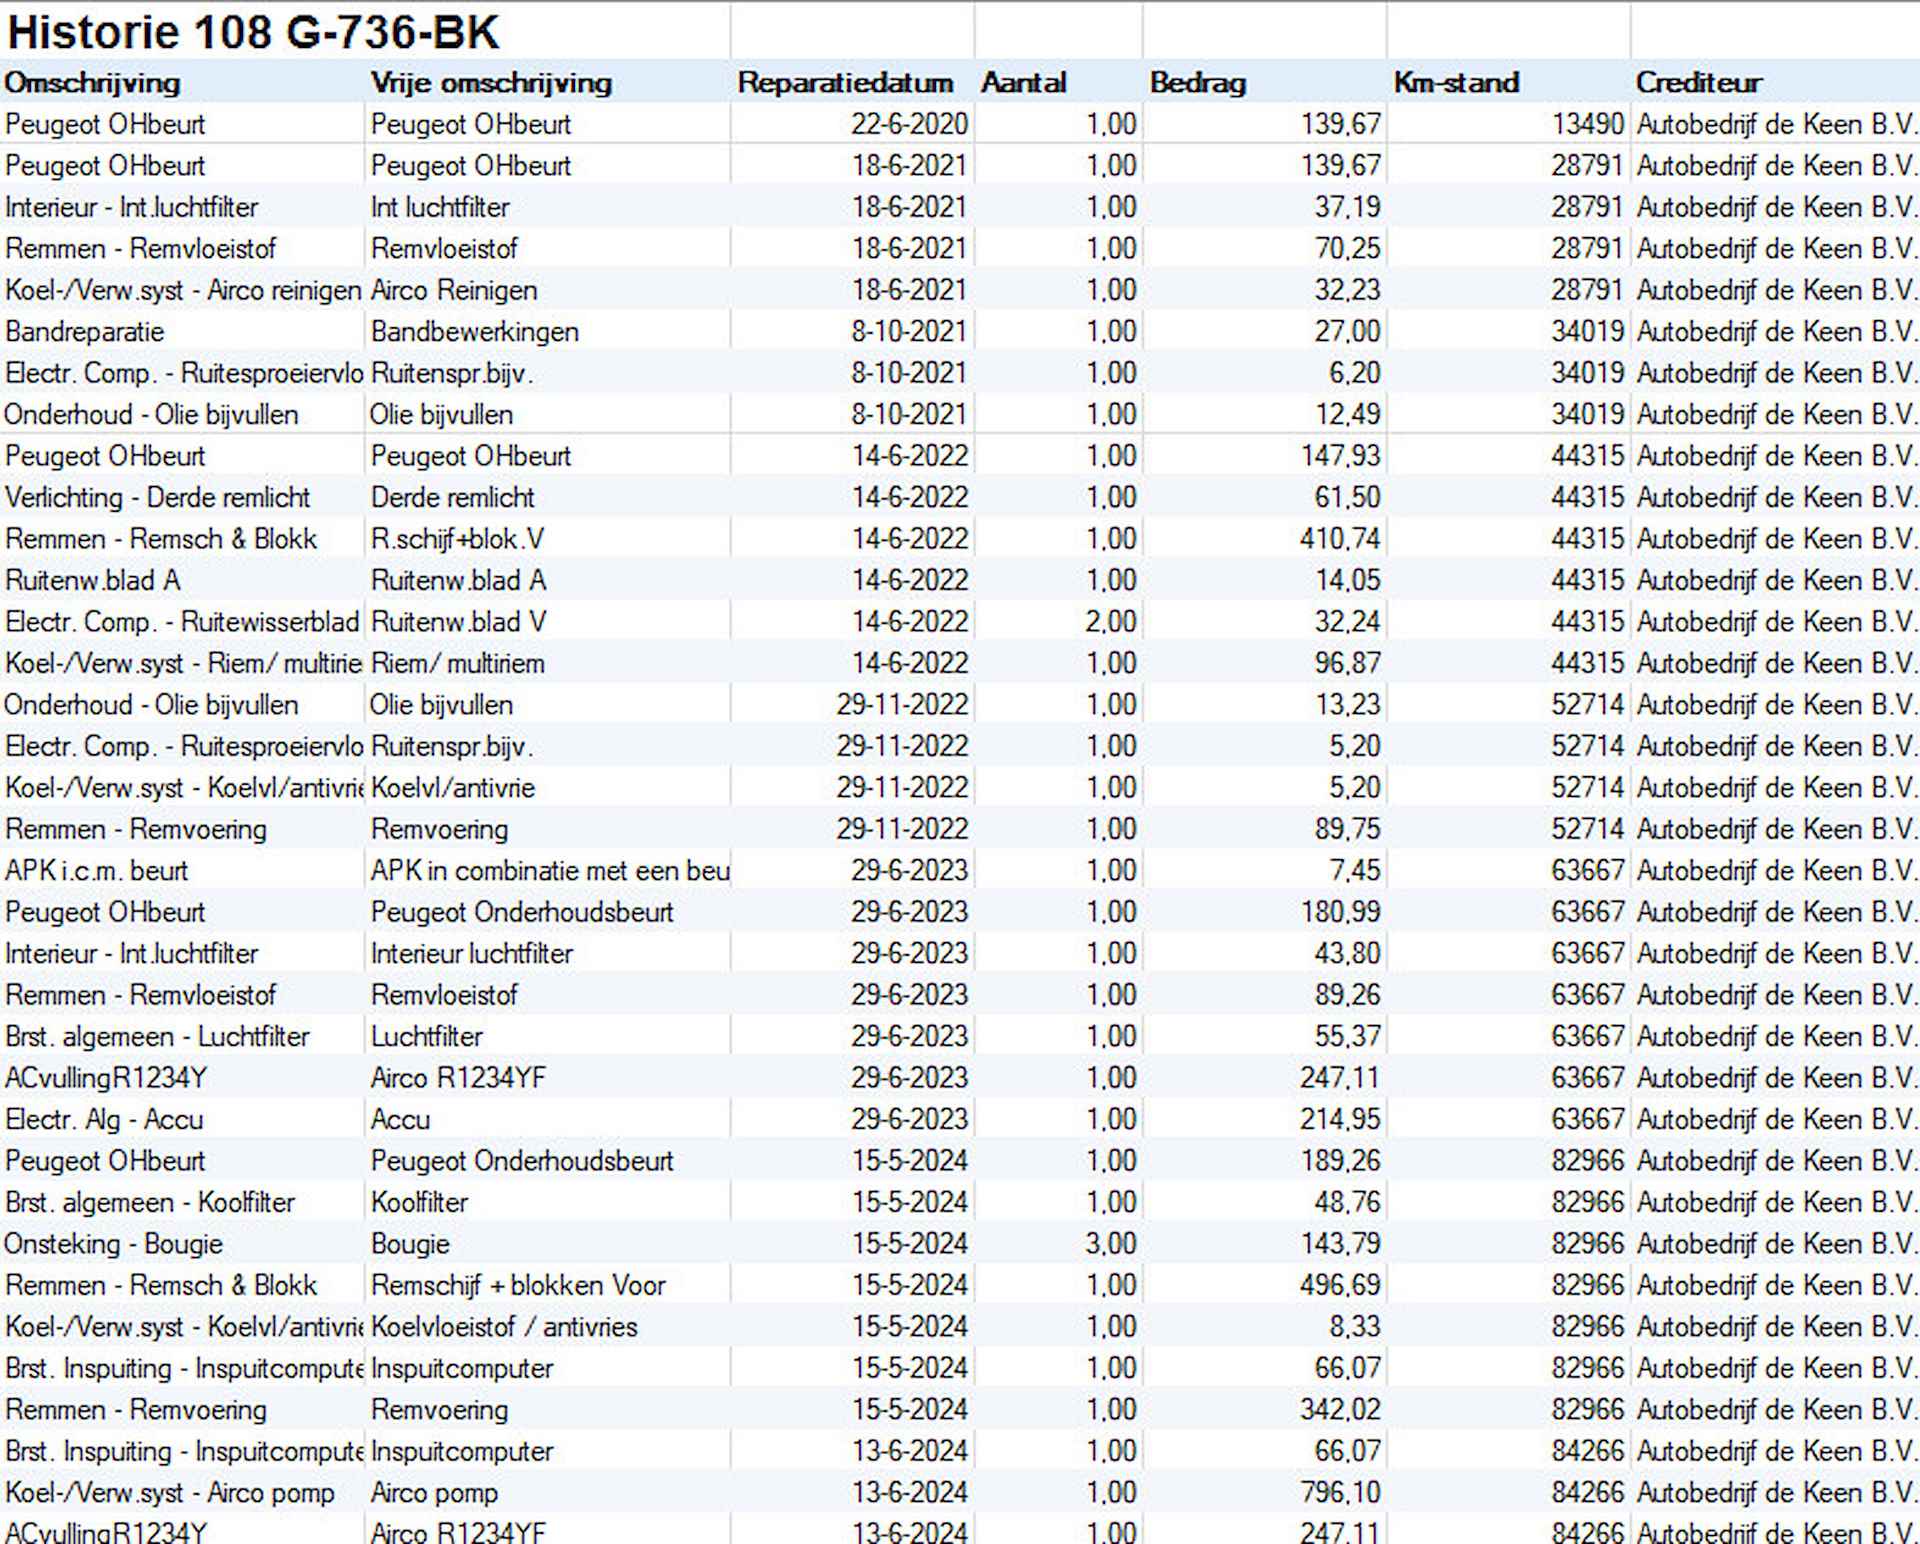
Task: Click amount 55,37
Action: tap(1347, 1037)
